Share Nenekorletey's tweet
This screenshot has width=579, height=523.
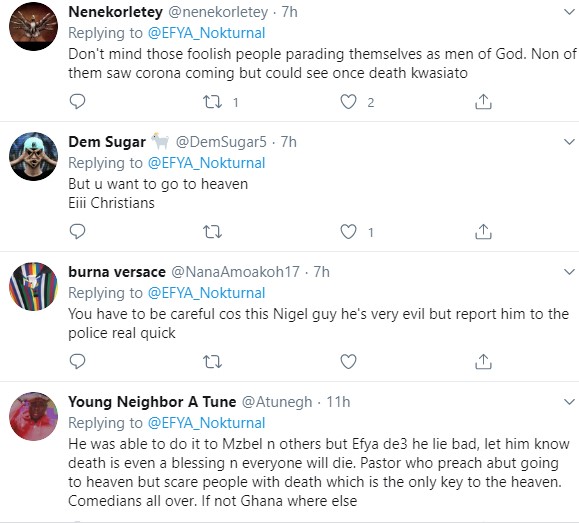click(483, 102)
